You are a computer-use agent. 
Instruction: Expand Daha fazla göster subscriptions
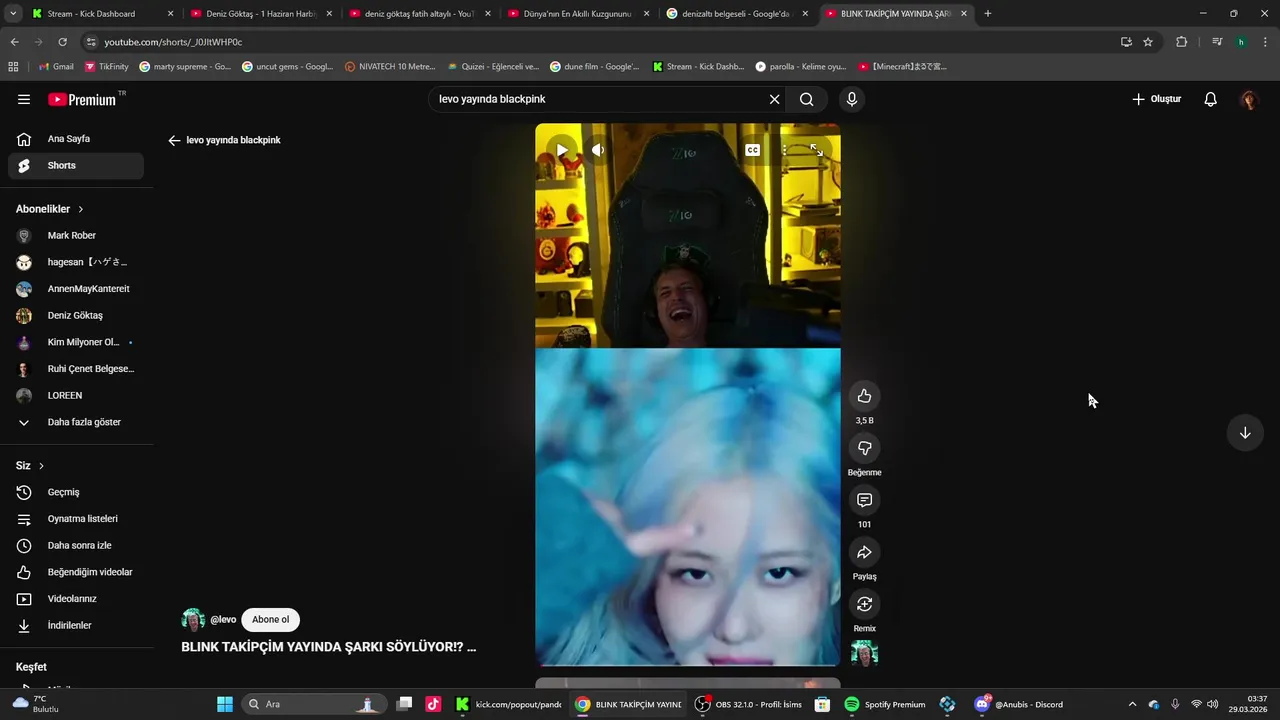pyautogui.click(x=76, y=422)
